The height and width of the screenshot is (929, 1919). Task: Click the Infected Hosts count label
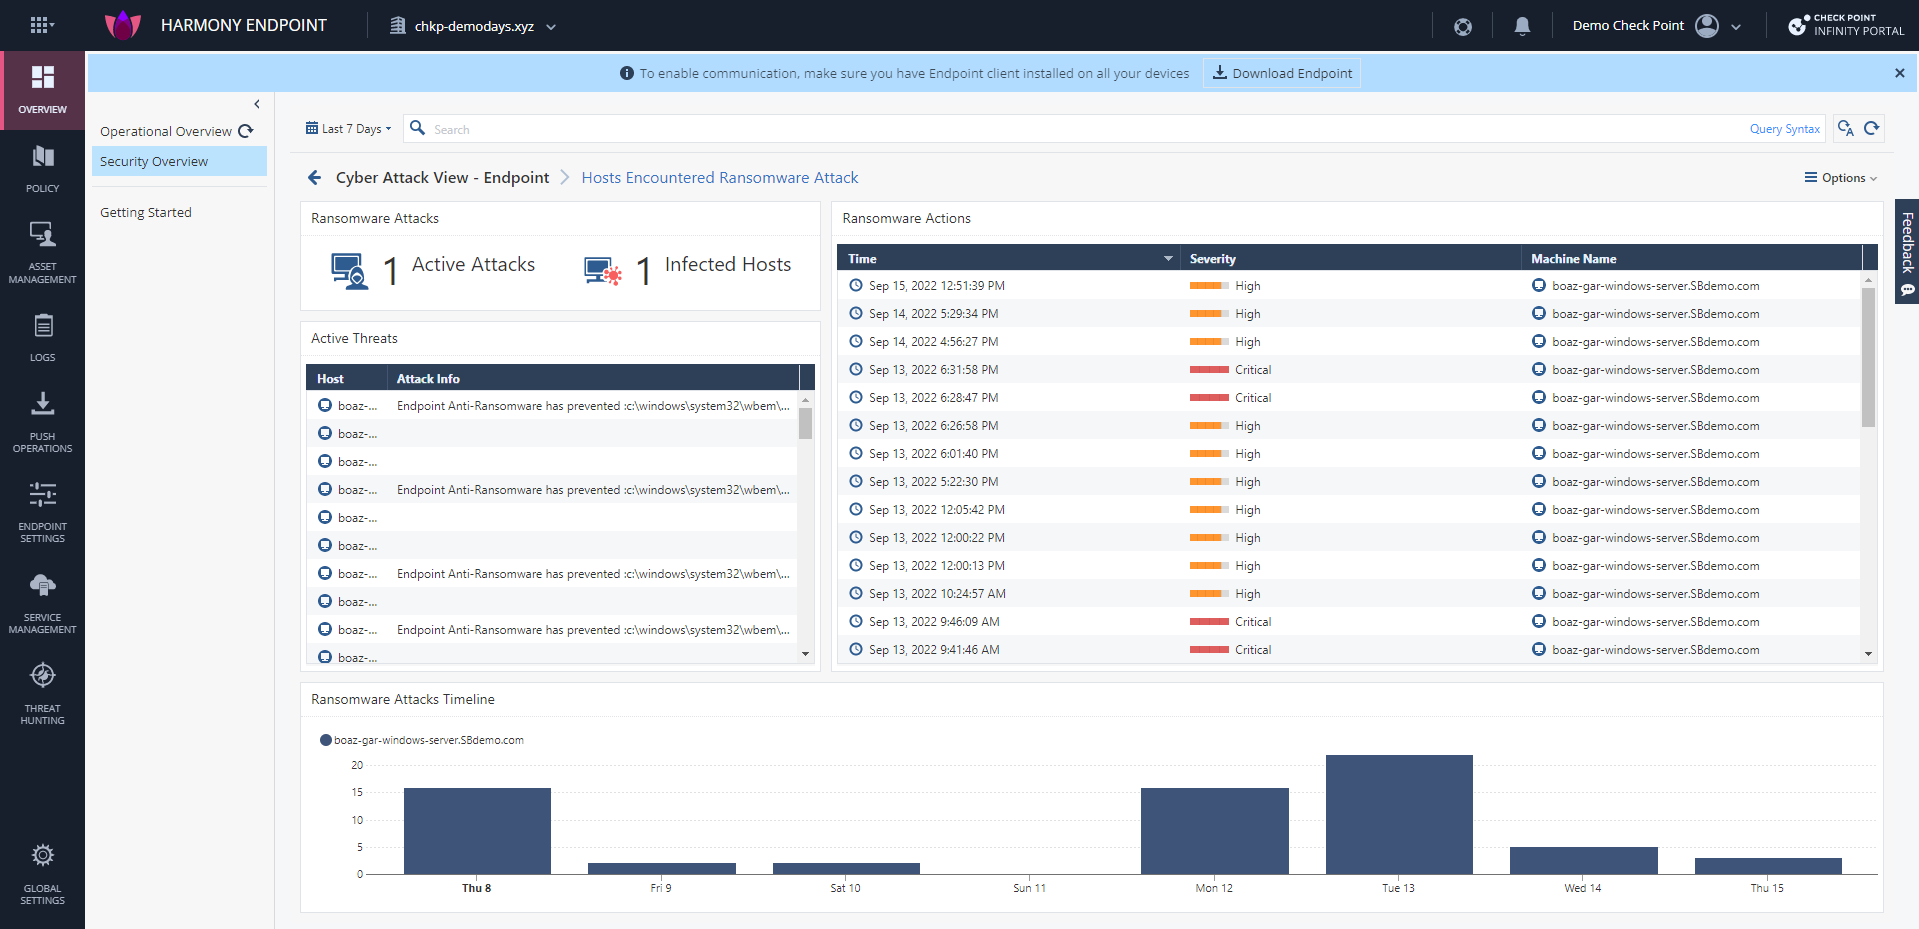[x=728, y=264]
